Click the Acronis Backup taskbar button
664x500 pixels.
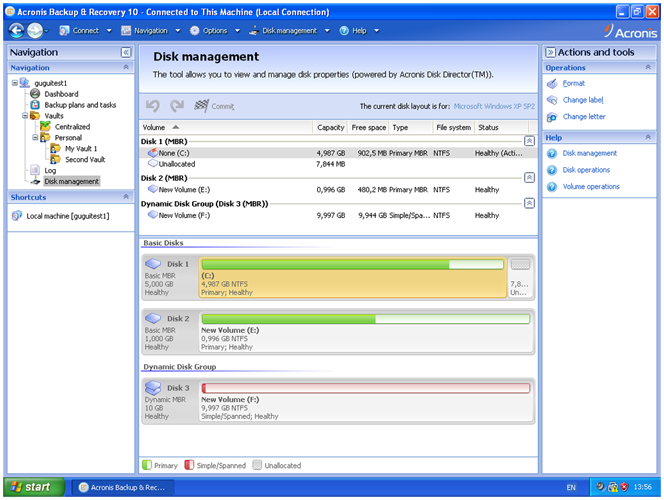pos(122,487)
